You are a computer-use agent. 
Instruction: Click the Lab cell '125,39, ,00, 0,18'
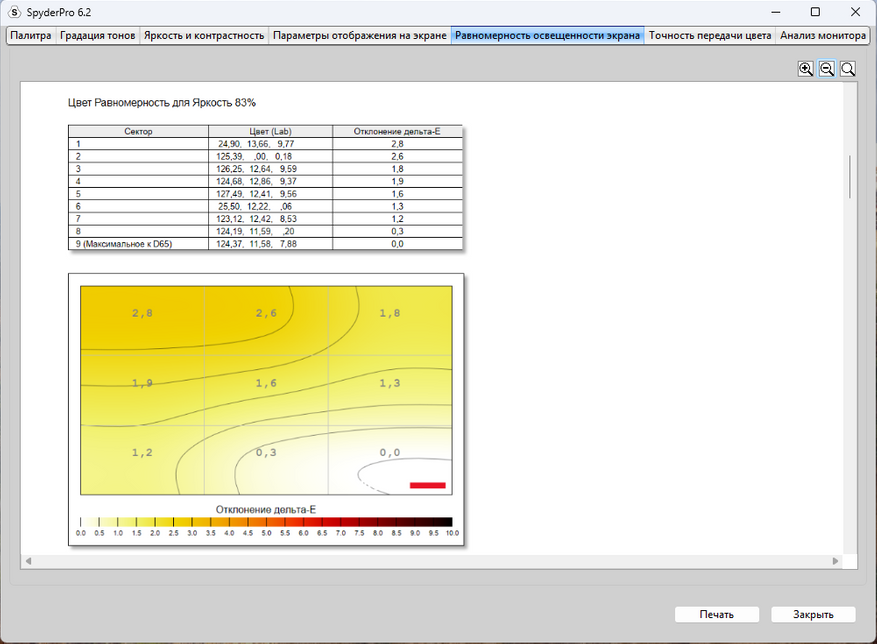pyautogui.click(x=270, y=156)
